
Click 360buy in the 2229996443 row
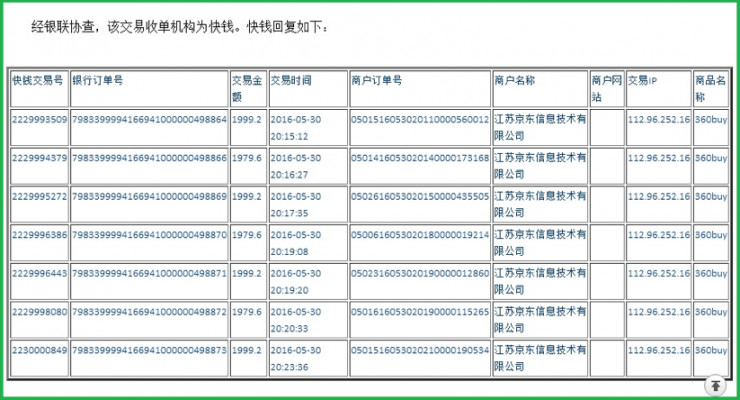(711, 274)
